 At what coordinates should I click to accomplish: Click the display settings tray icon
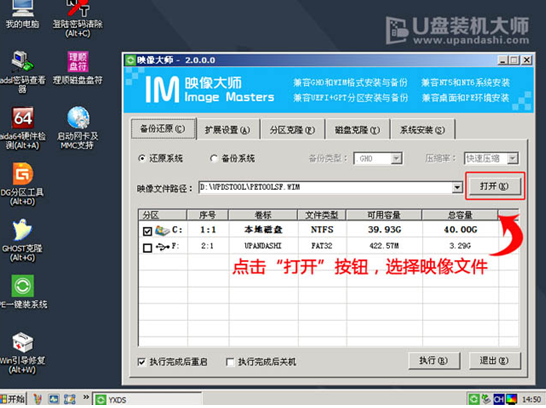(512, 399)
